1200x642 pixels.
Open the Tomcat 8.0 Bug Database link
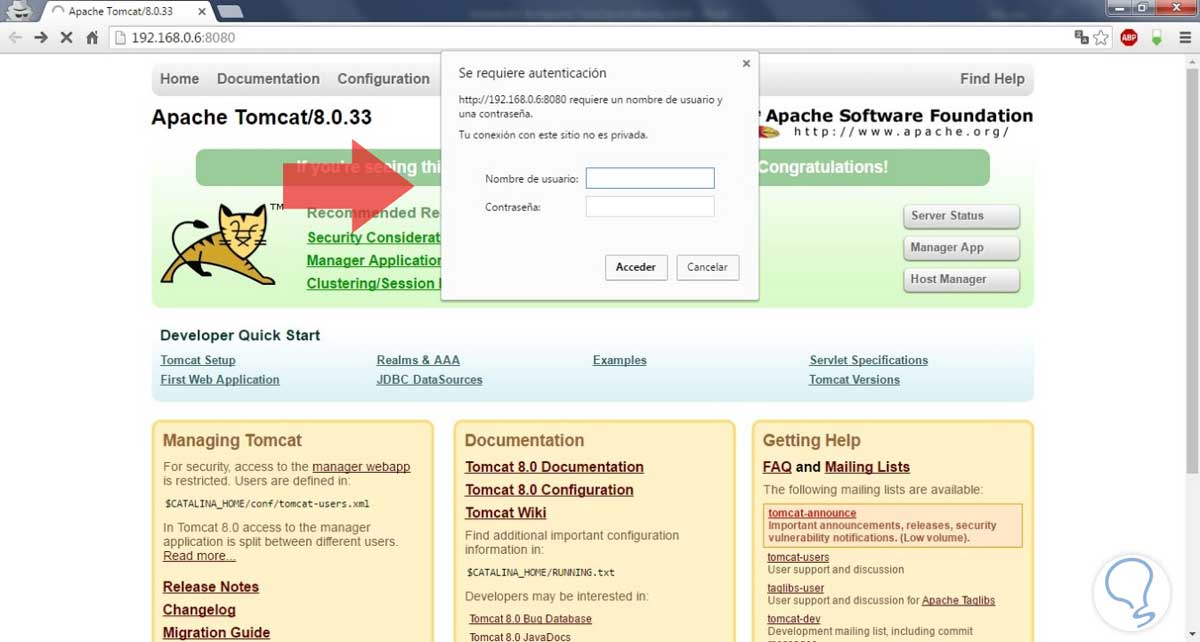[530, 619]
